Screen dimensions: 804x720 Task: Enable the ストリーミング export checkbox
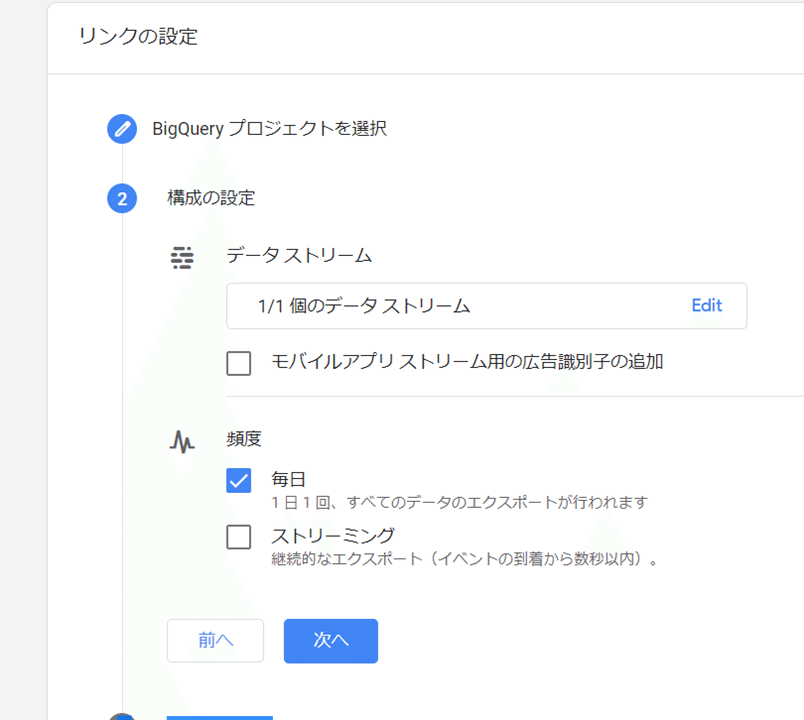(238, 537)
